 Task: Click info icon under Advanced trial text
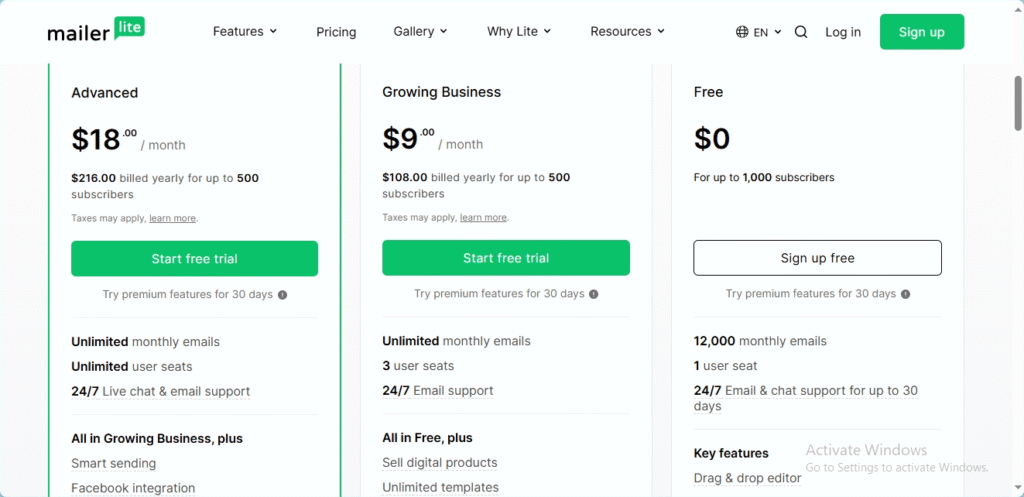(x=283, y=295)
